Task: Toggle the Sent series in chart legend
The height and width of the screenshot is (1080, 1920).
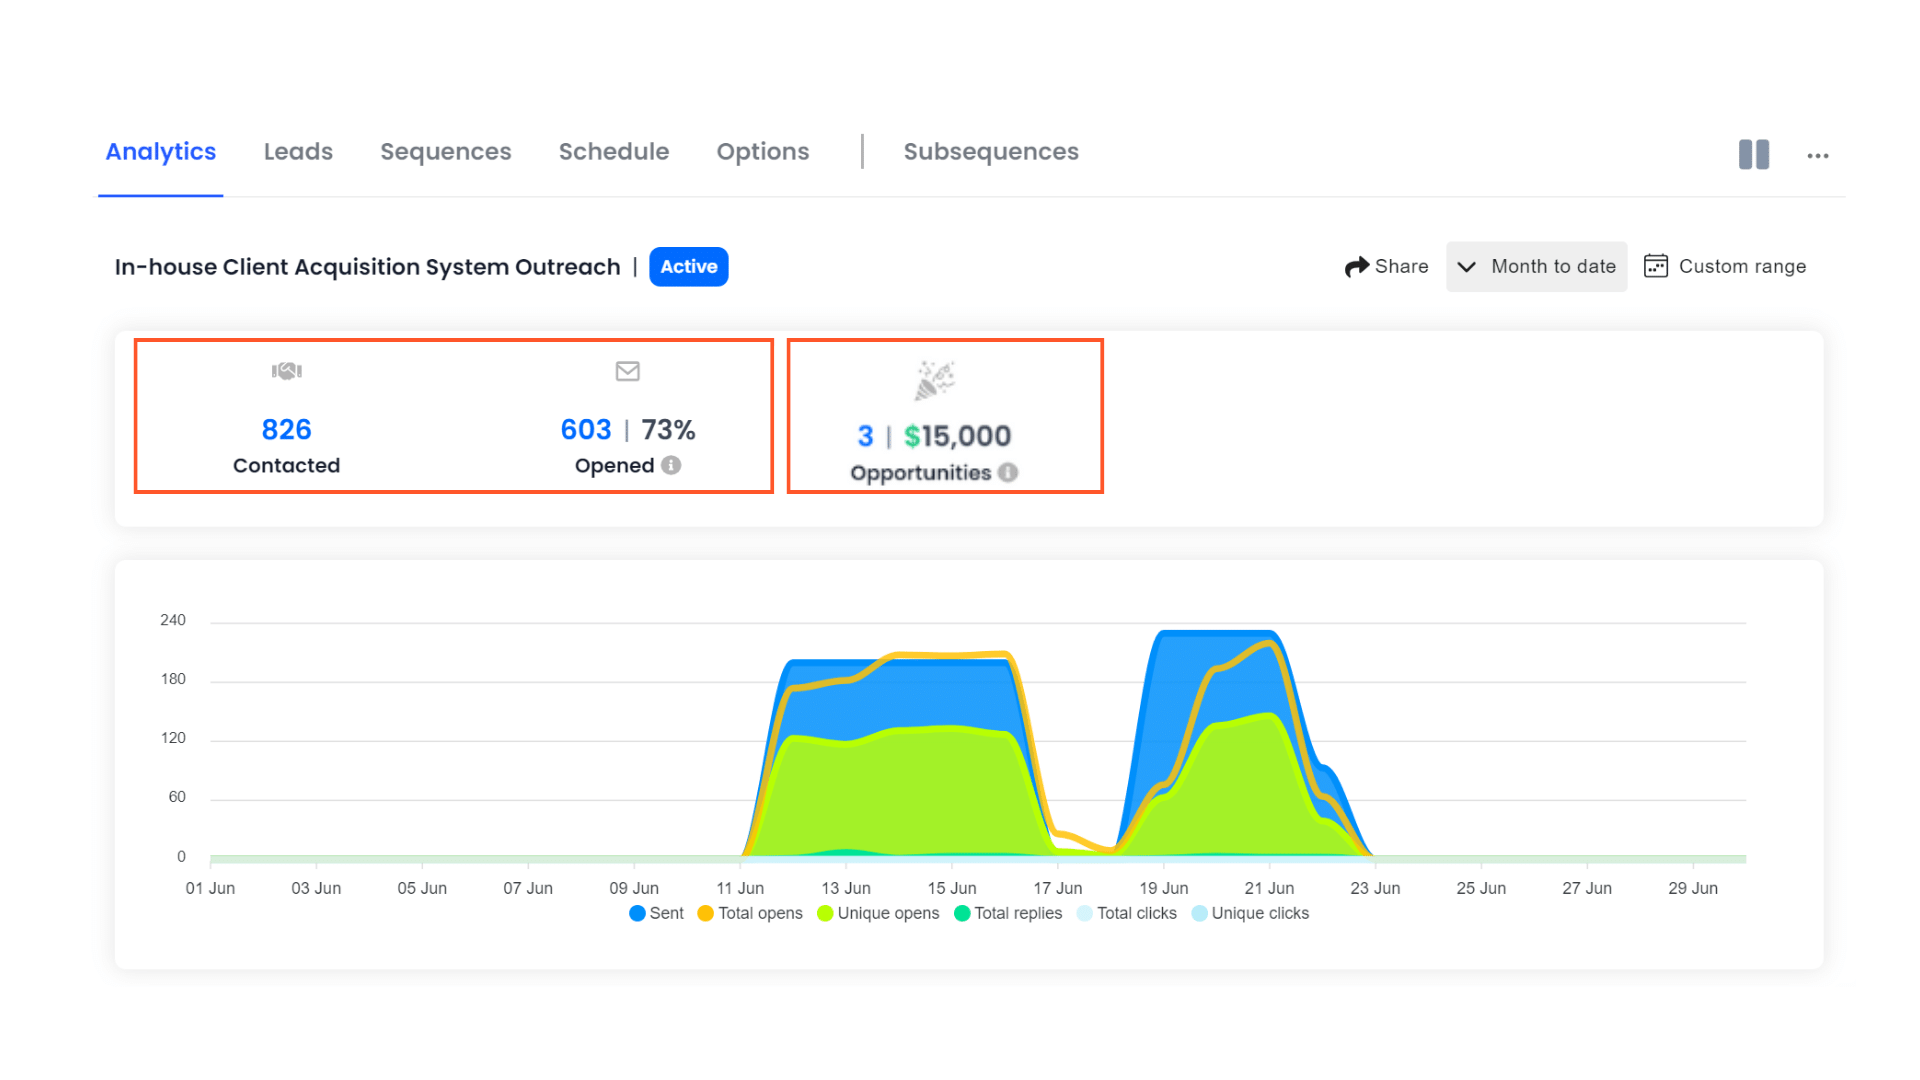Action: click(x=656, y=913)
